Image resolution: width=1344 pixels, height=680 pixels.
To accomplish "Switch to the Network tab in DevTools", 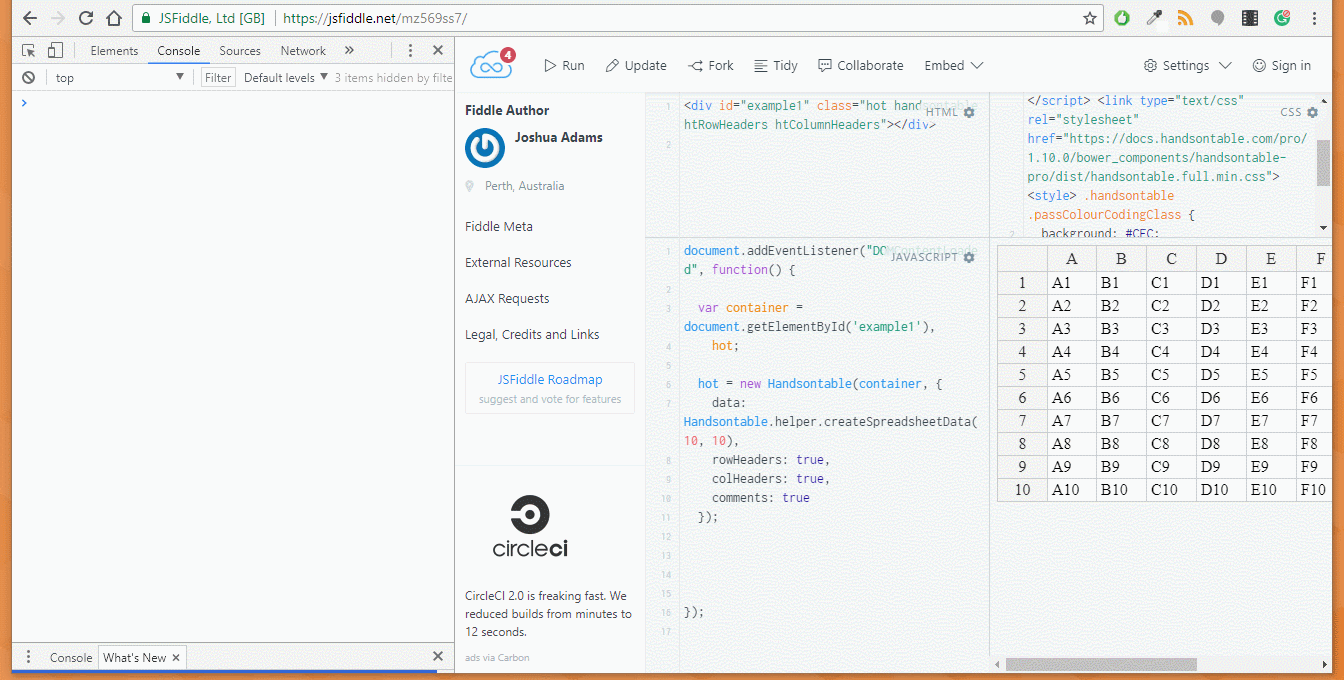I will pos(302,50).
